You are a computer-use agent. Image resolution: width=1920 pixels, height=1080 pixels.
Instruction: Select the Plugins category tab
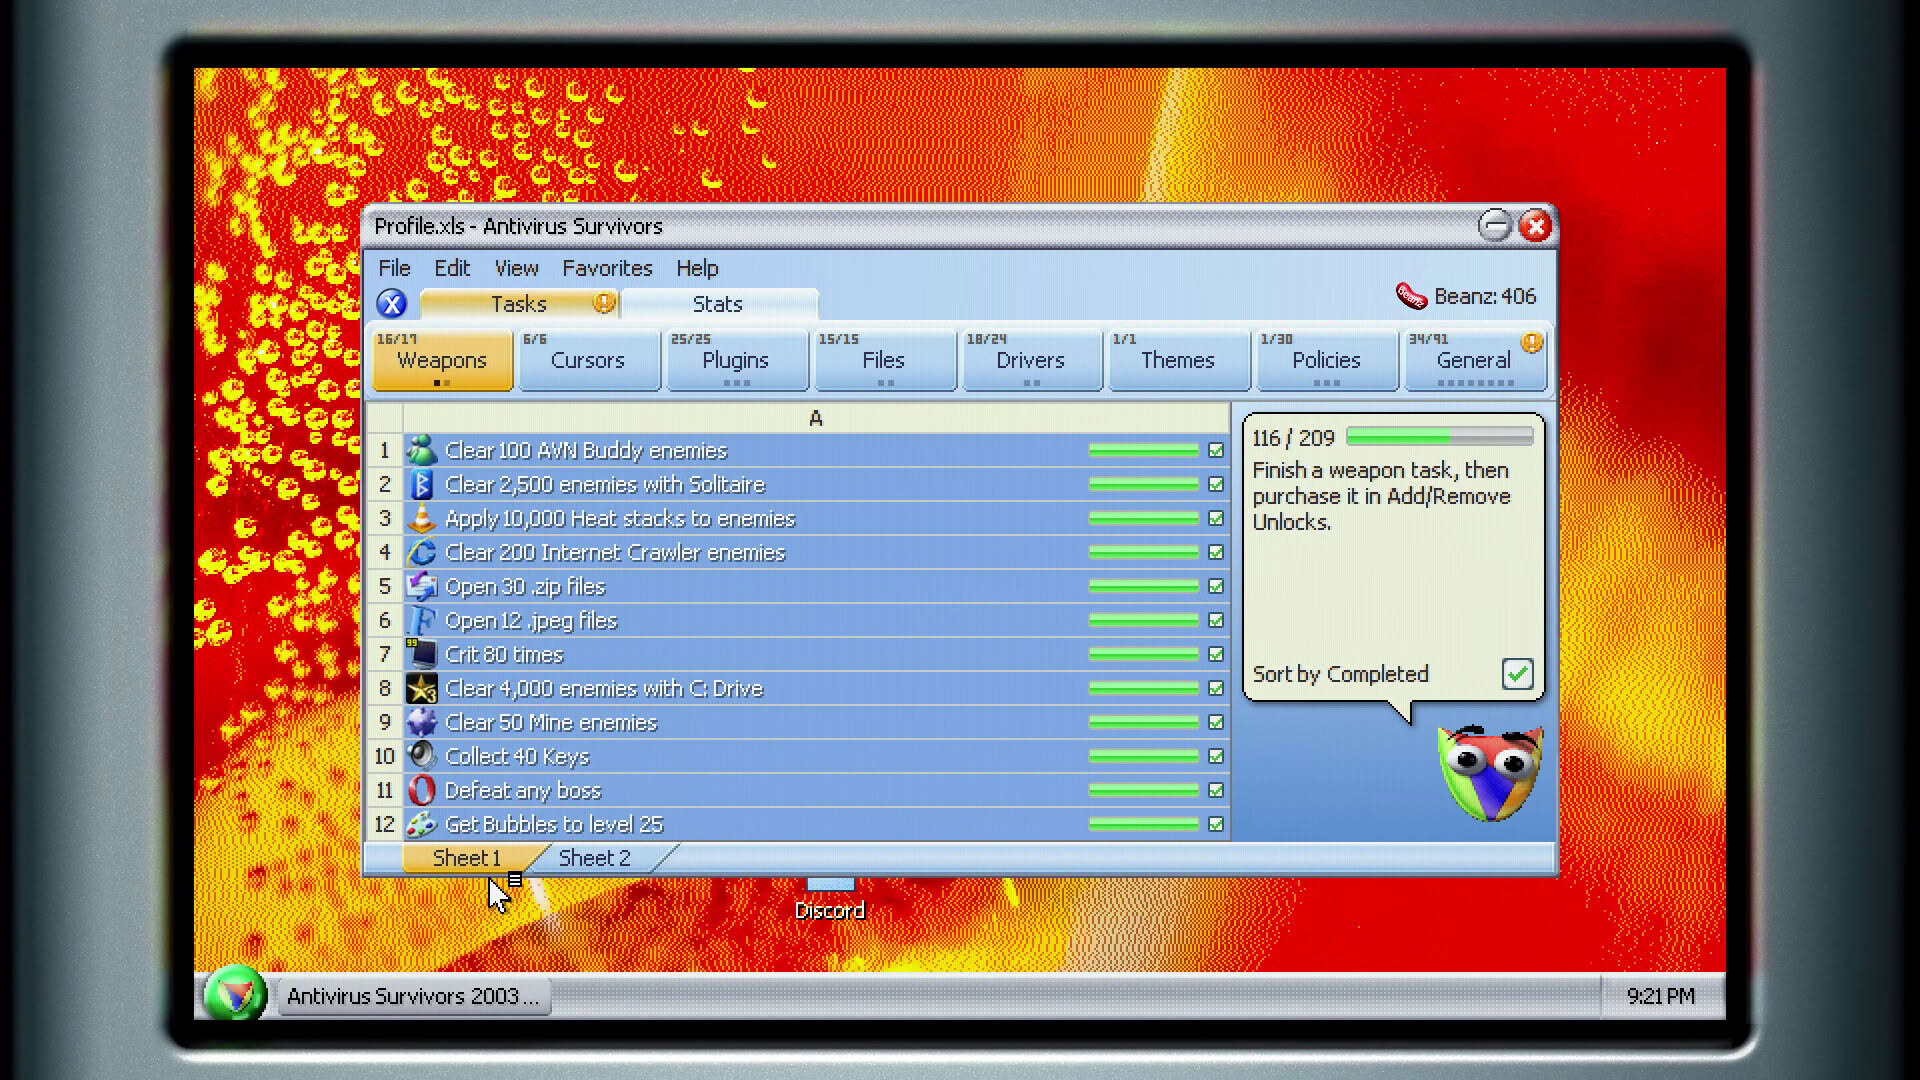pyautogui.click(x=736, y=360)
